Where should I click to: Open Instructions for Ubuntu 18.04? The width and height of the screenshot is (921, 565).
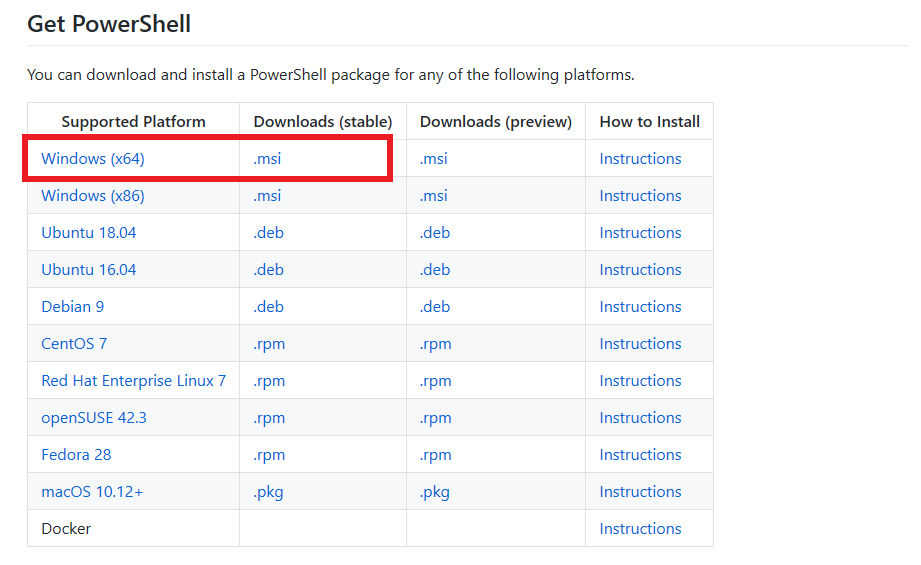[x=640, y=233]
